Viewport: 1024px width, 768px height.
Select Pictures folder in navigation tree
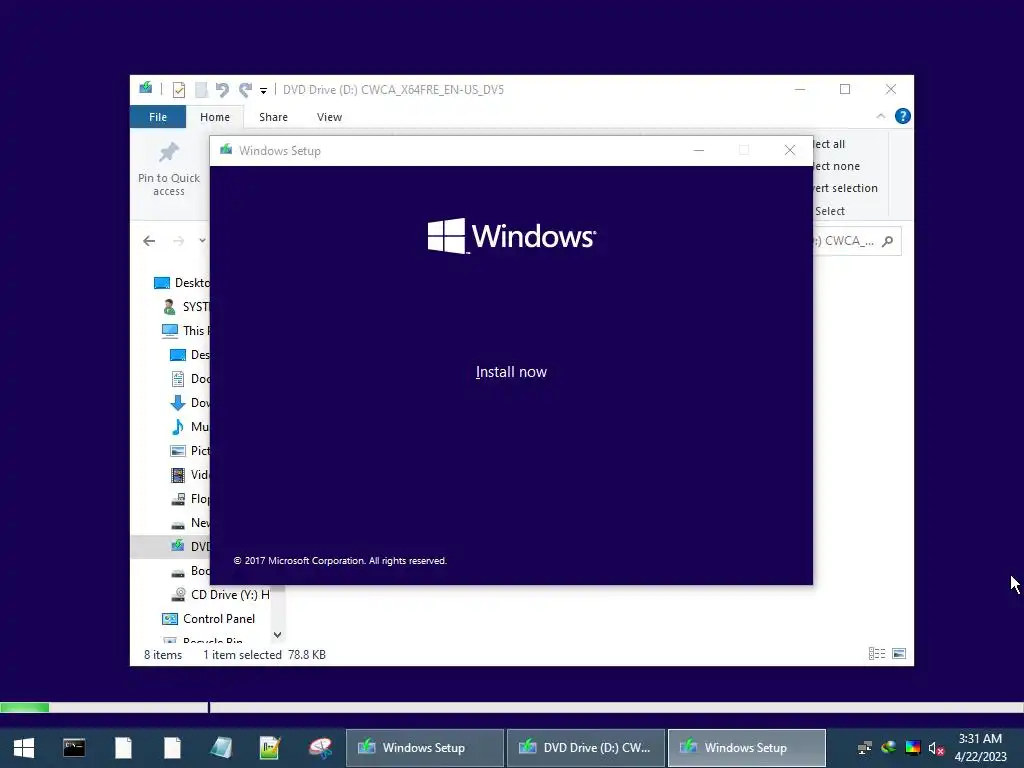189,451
